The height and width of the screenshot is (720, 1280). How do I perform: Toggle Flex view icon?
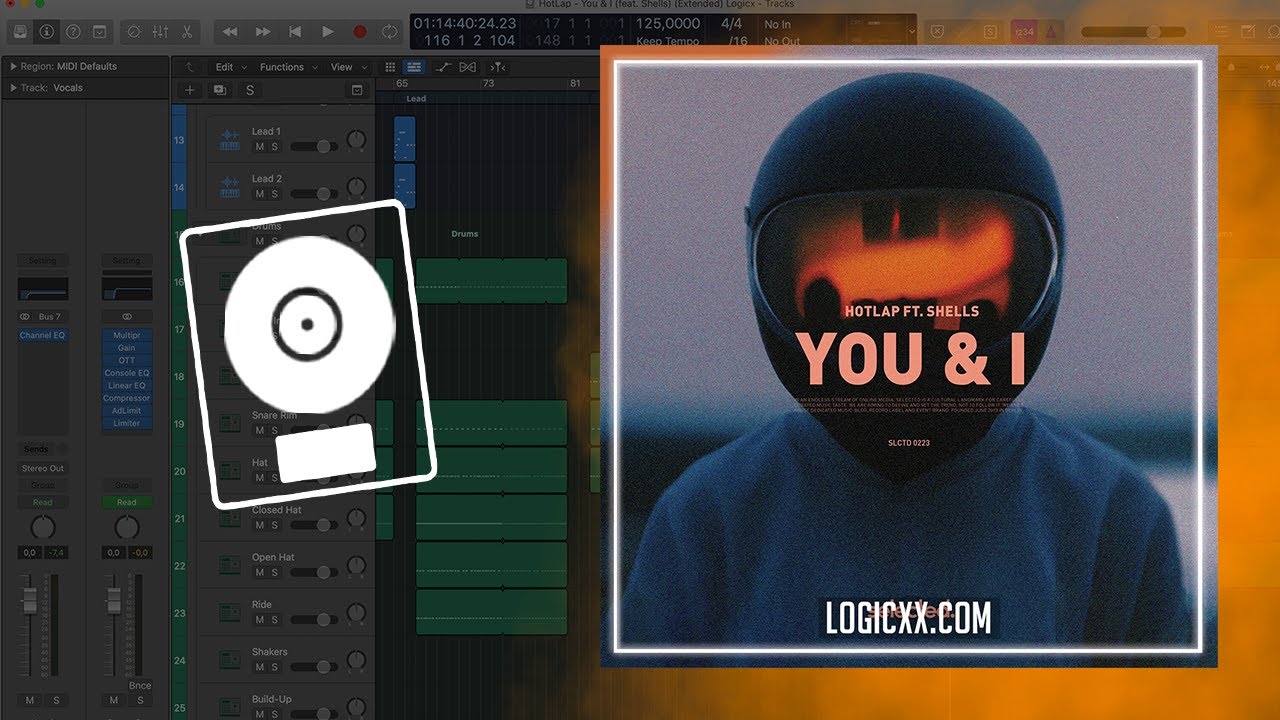pyautogui.click(x=468, y=67)
